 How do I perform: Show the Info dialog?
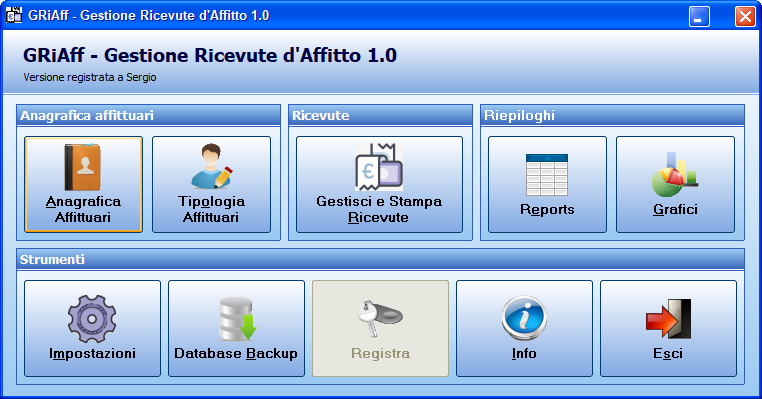[x=524, y=328]
